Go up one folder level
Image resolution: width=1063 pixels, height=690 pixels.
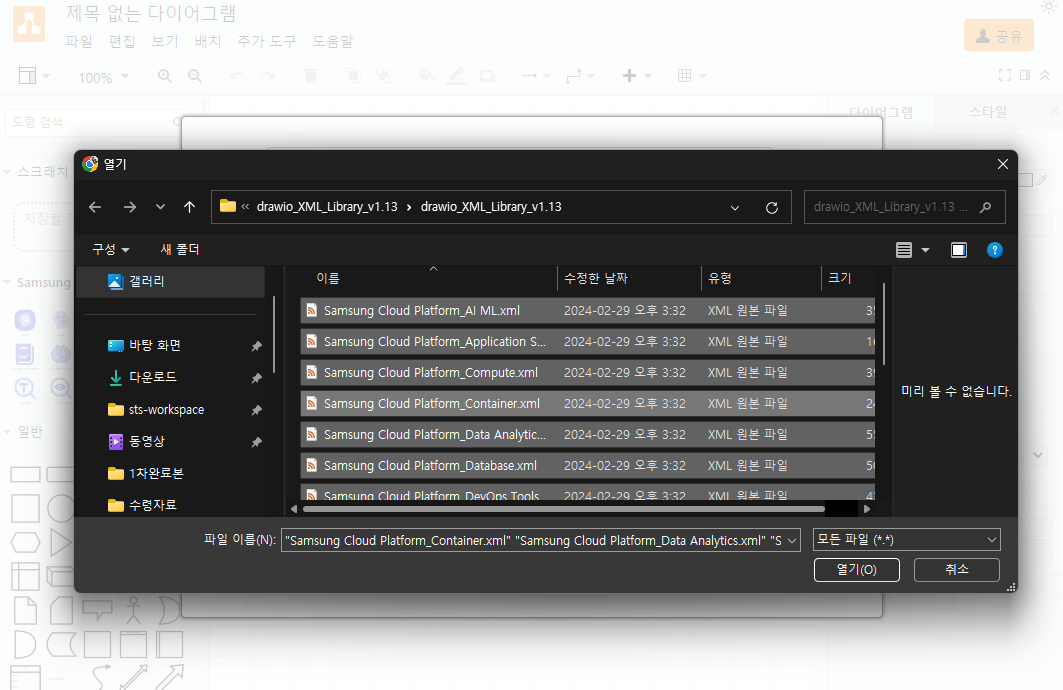pos(189,207)
